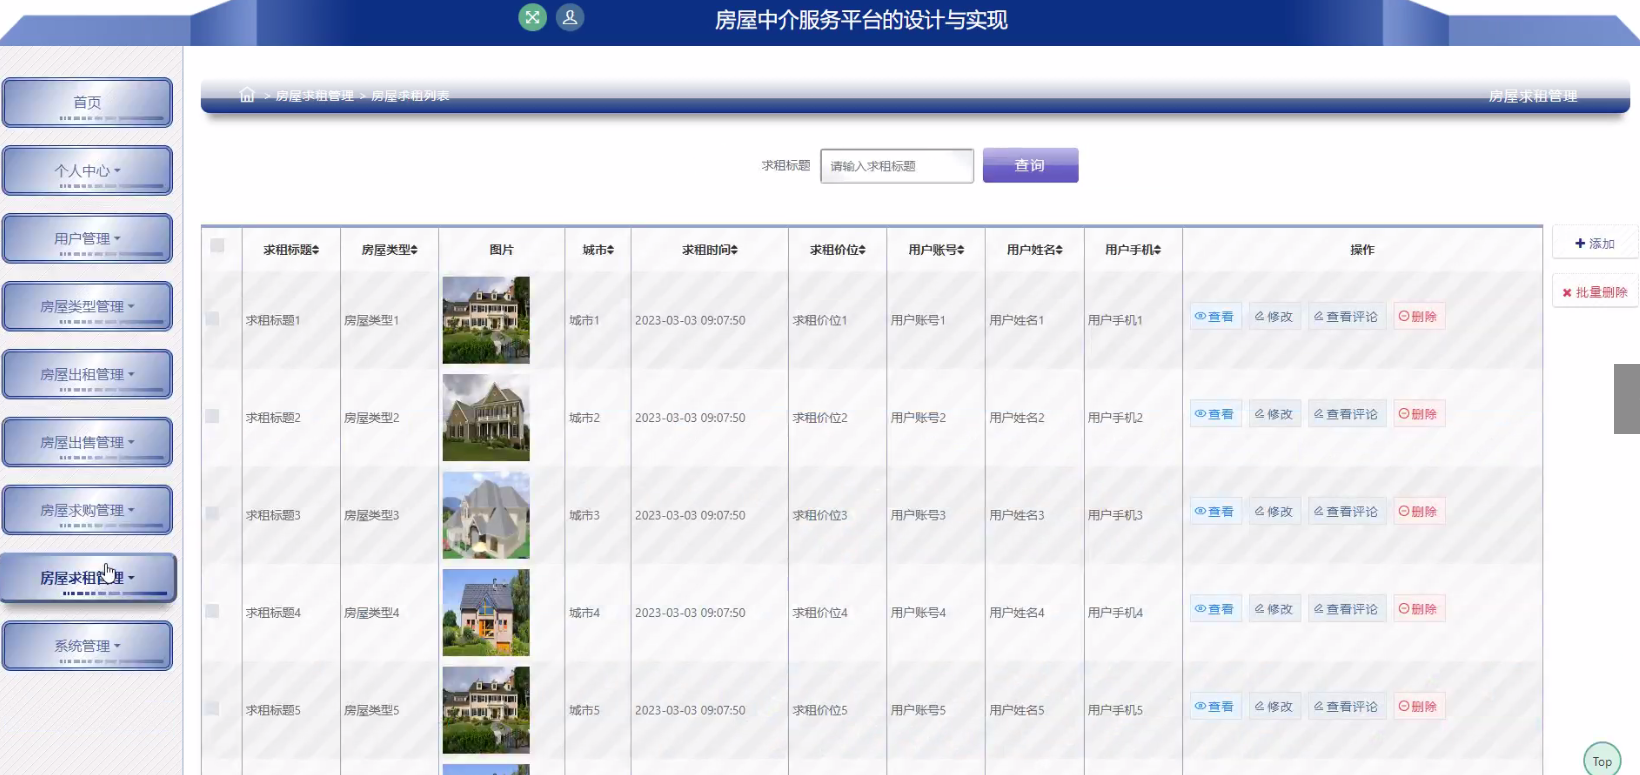Expand the 个人中心 sidebar menu
This screenshot has width=1640, height=775.
tap(87, 171)
